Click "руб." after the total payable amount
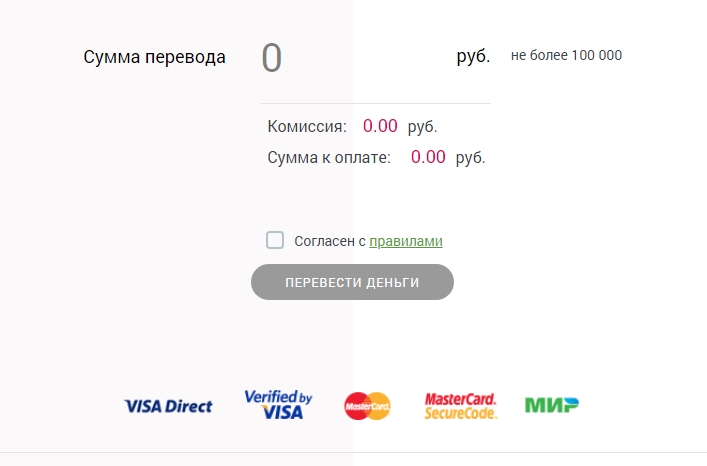Screen dimensions: 707x466 (470, 157)
